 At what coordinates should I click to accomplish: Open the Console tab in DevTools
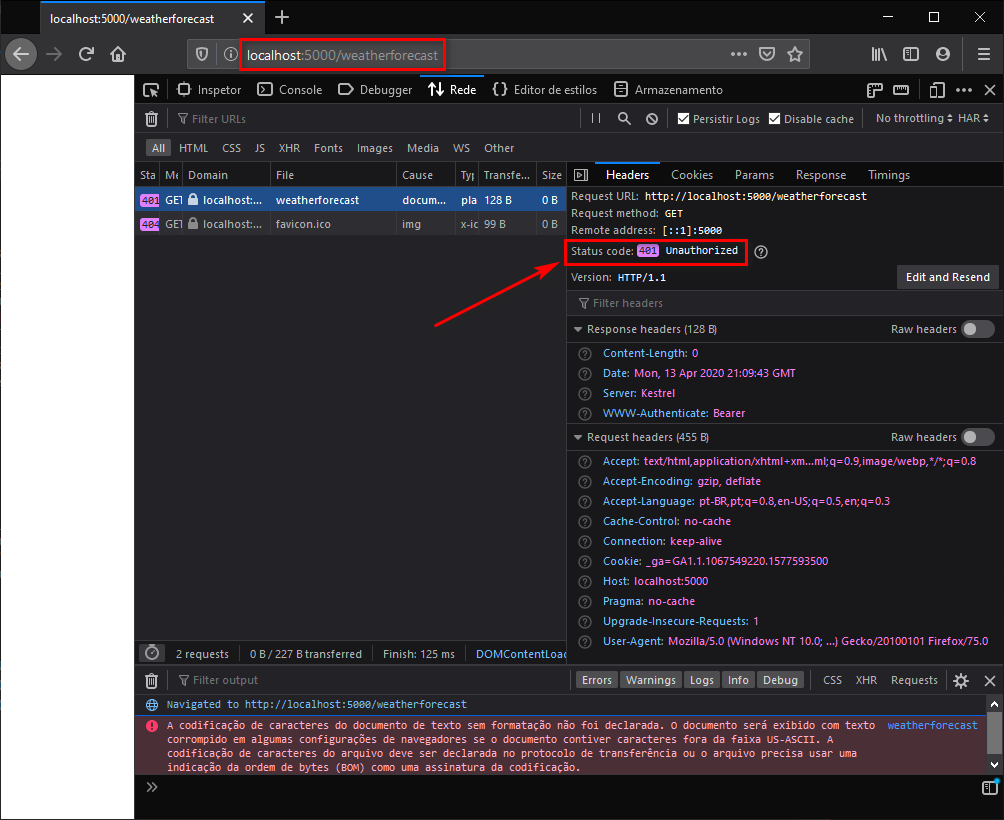tap(290, 90)
